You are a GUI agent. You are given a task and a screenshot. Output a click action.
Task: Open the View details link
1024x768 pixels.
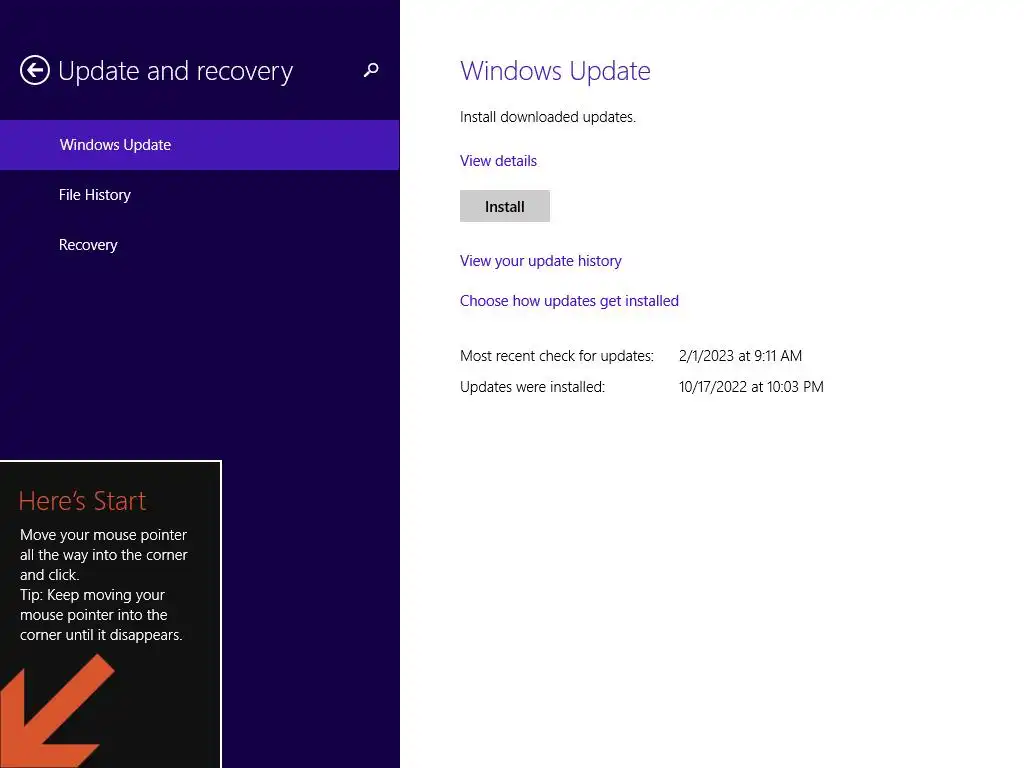click(x=498, y=161)
